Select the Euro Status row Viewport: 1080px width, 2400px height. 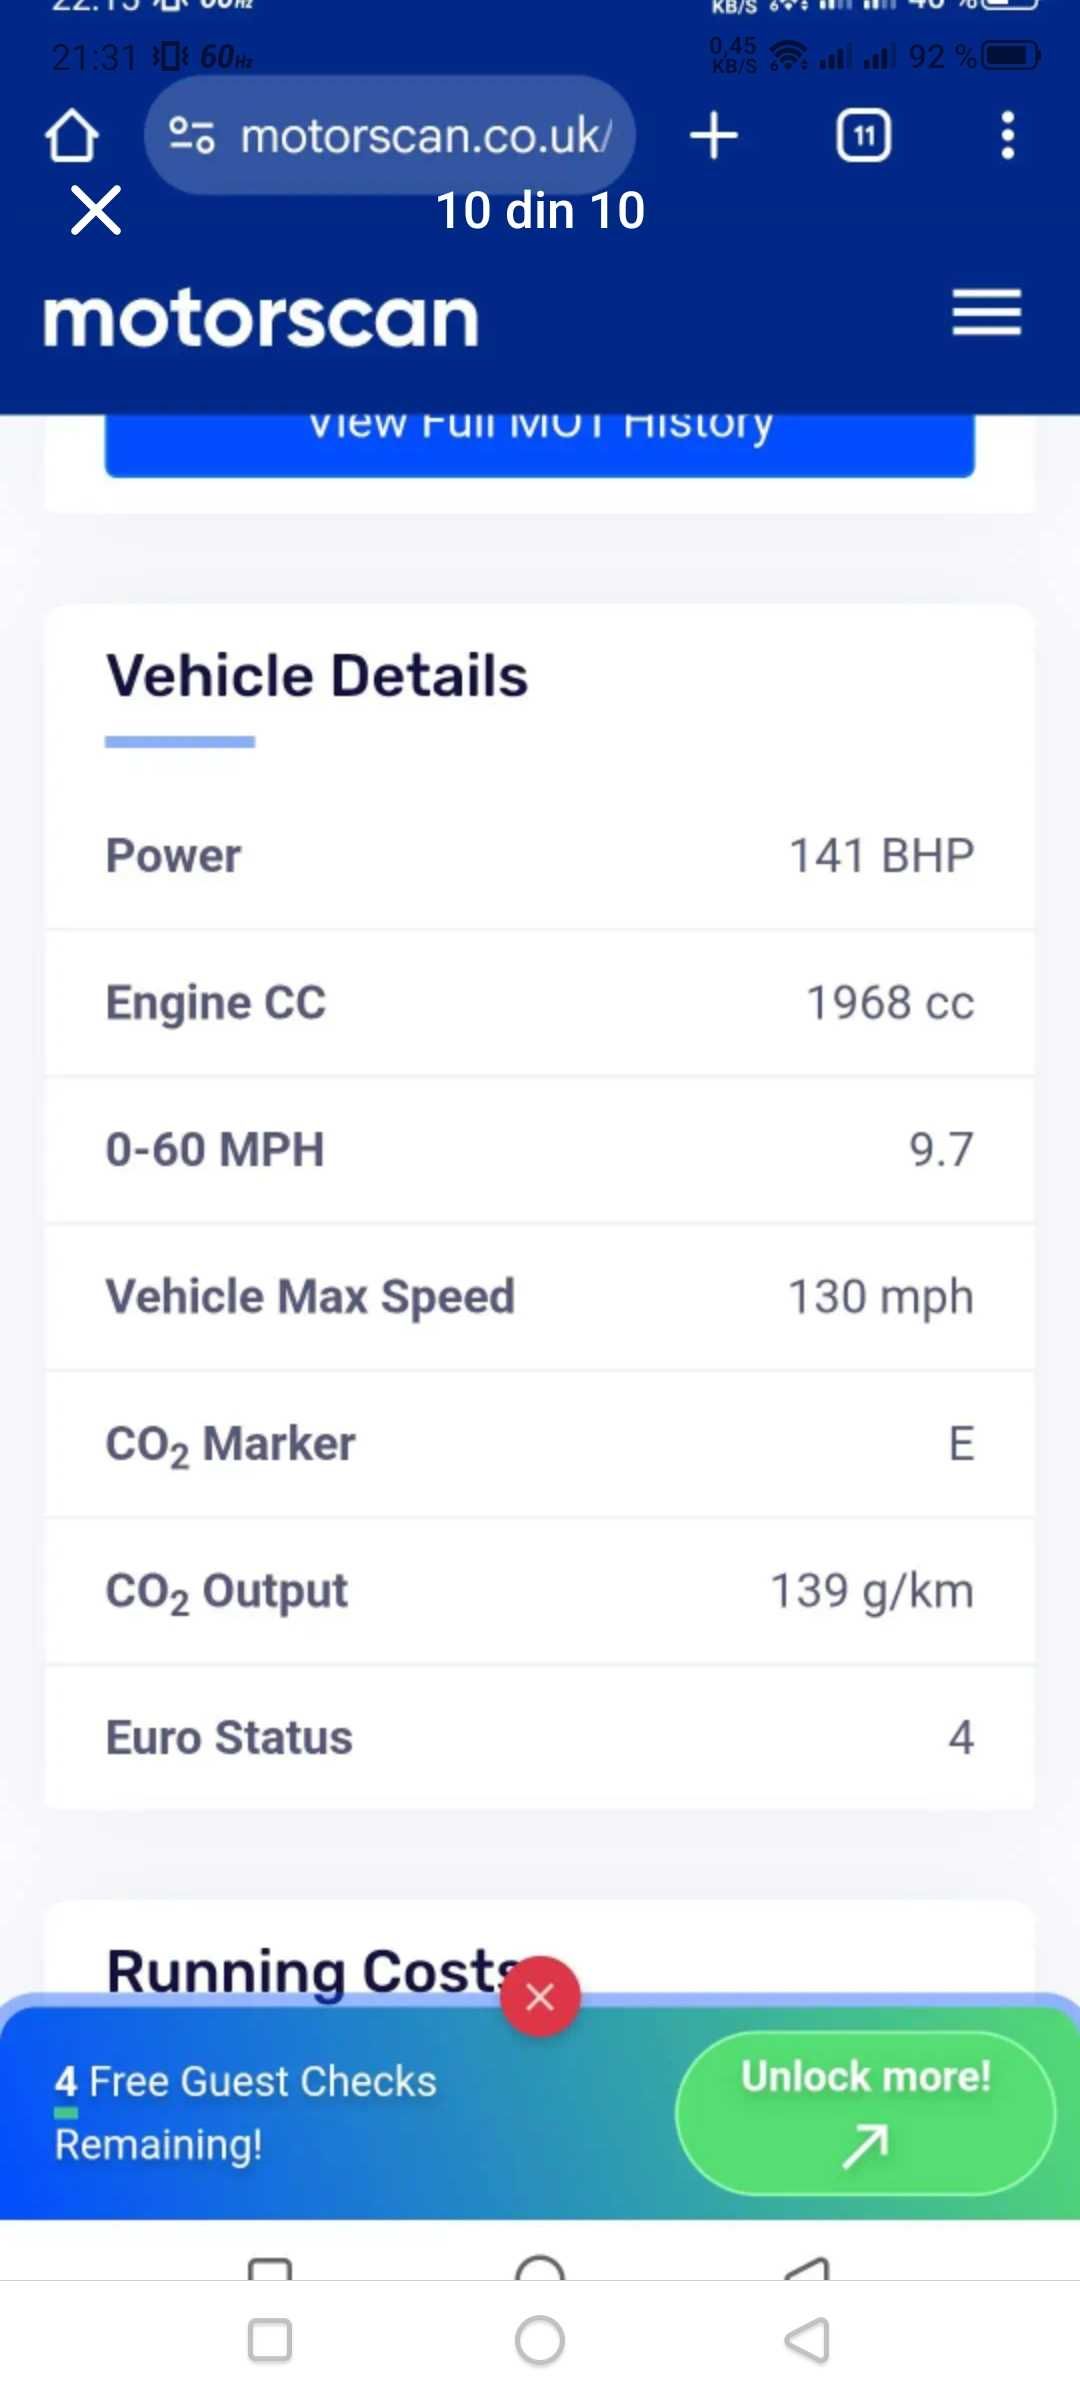click(540, 1738)
